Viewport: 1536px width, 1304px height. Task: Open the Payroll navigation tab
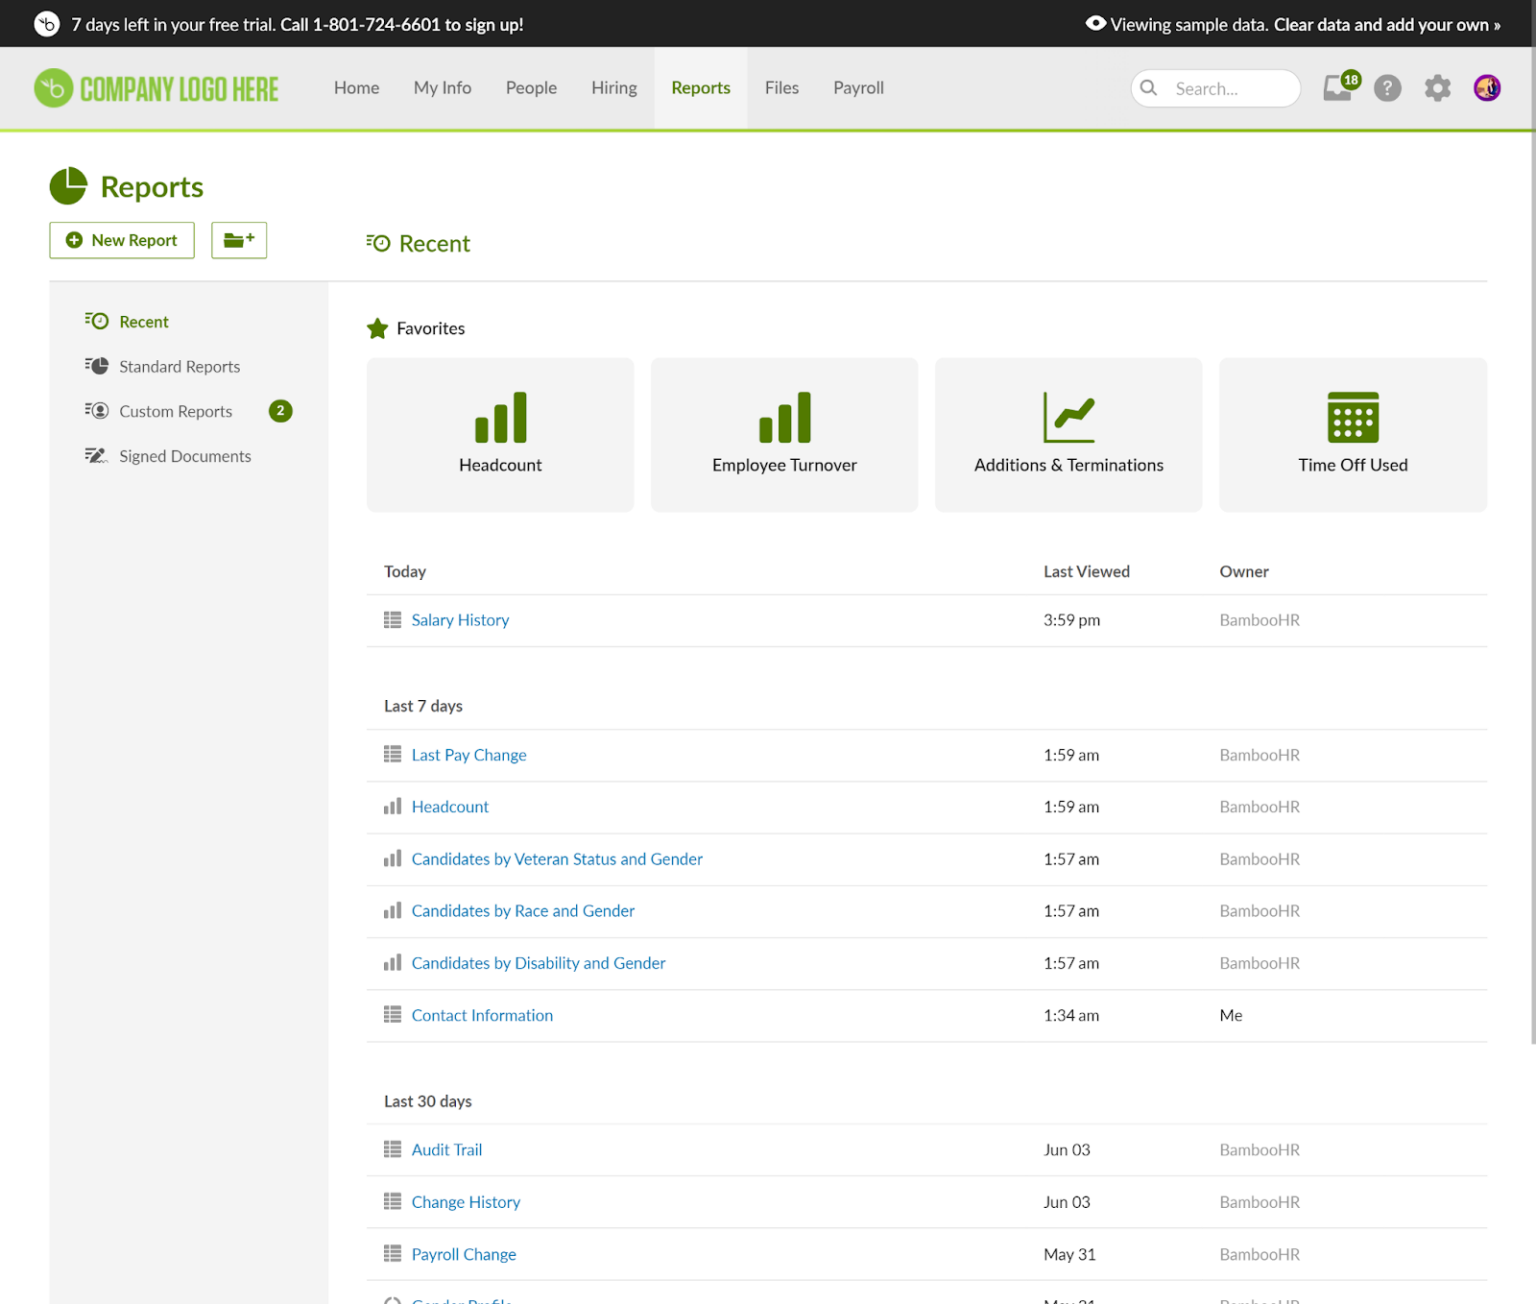858,88
